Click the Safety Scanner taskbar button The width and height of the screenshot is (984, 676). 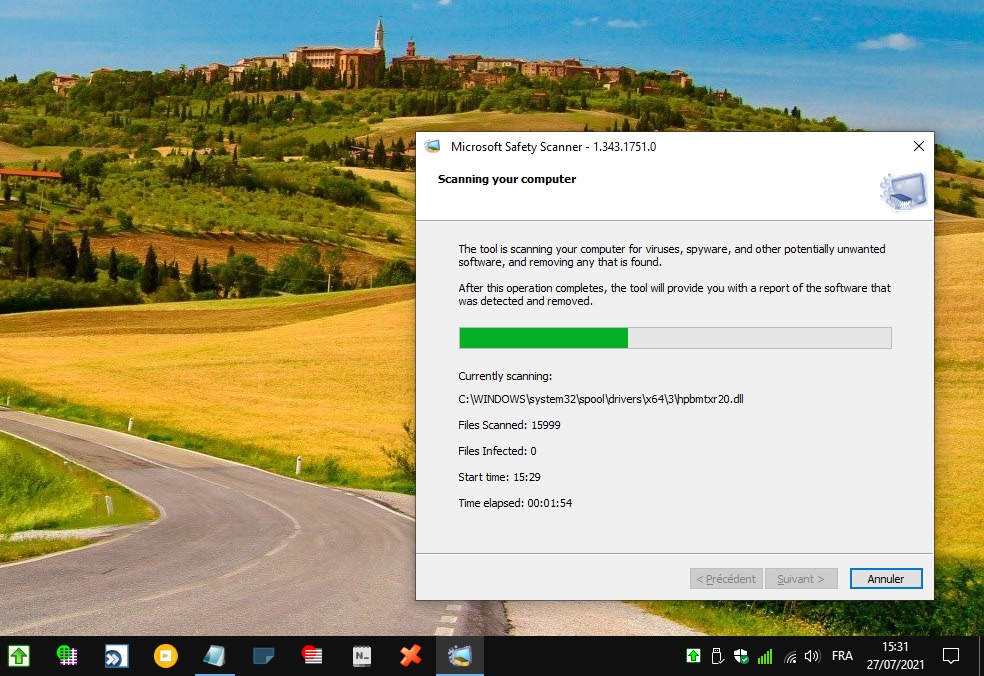tap(459, 656)
